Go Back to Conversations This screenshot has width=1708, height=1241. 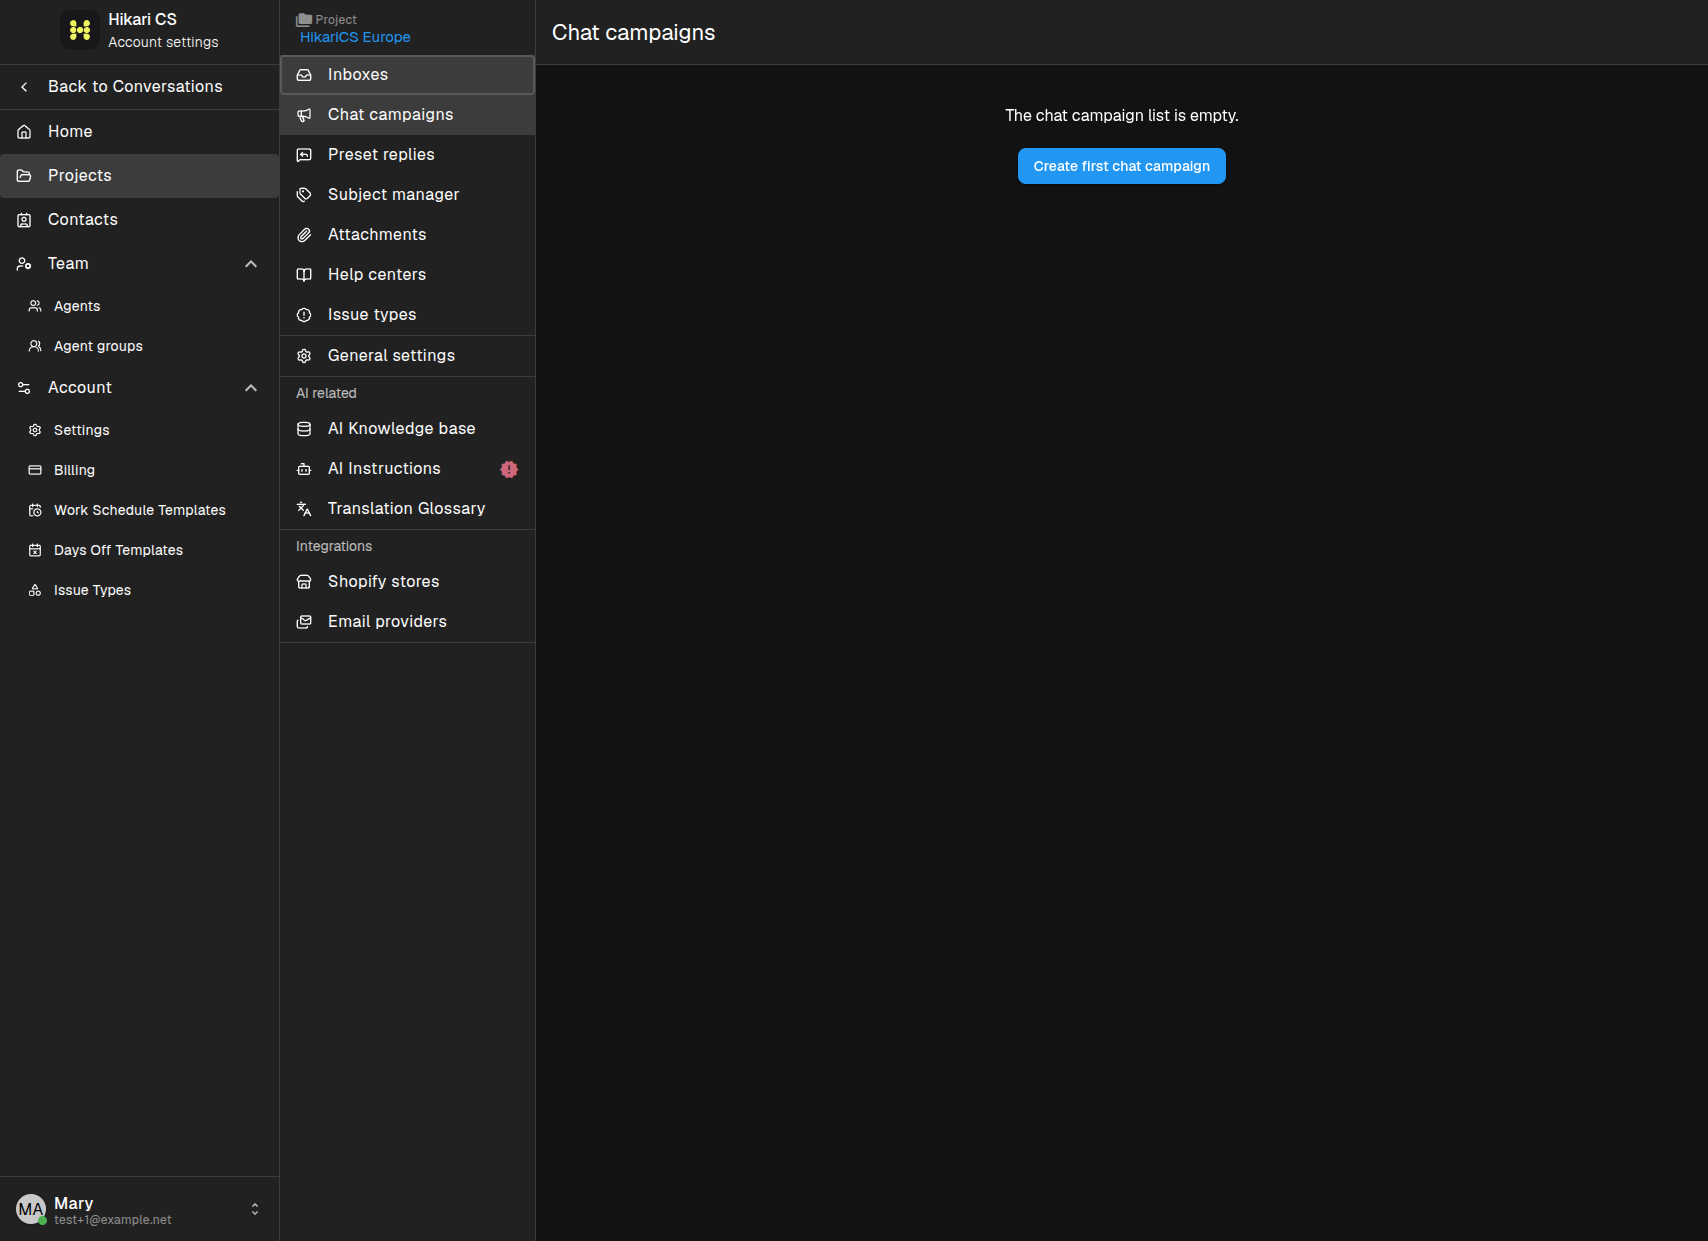point(139,87)
